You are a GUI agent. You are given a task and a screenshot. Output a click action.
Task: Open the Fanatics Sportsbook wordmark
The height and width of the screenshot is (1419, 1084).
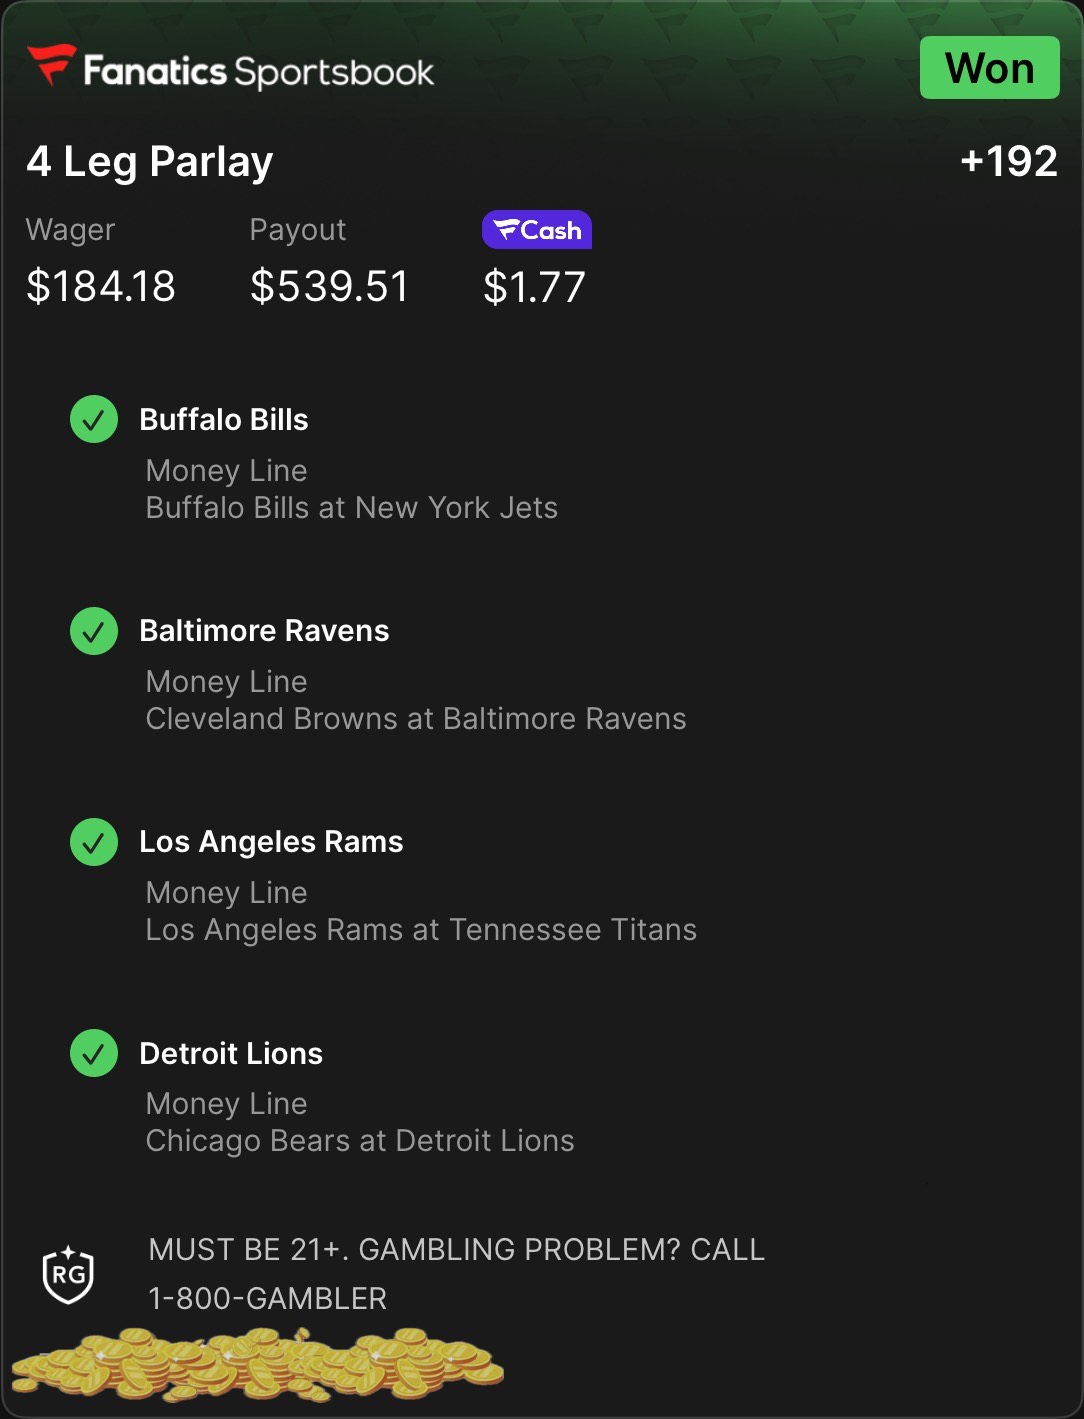tap(259, 72)
